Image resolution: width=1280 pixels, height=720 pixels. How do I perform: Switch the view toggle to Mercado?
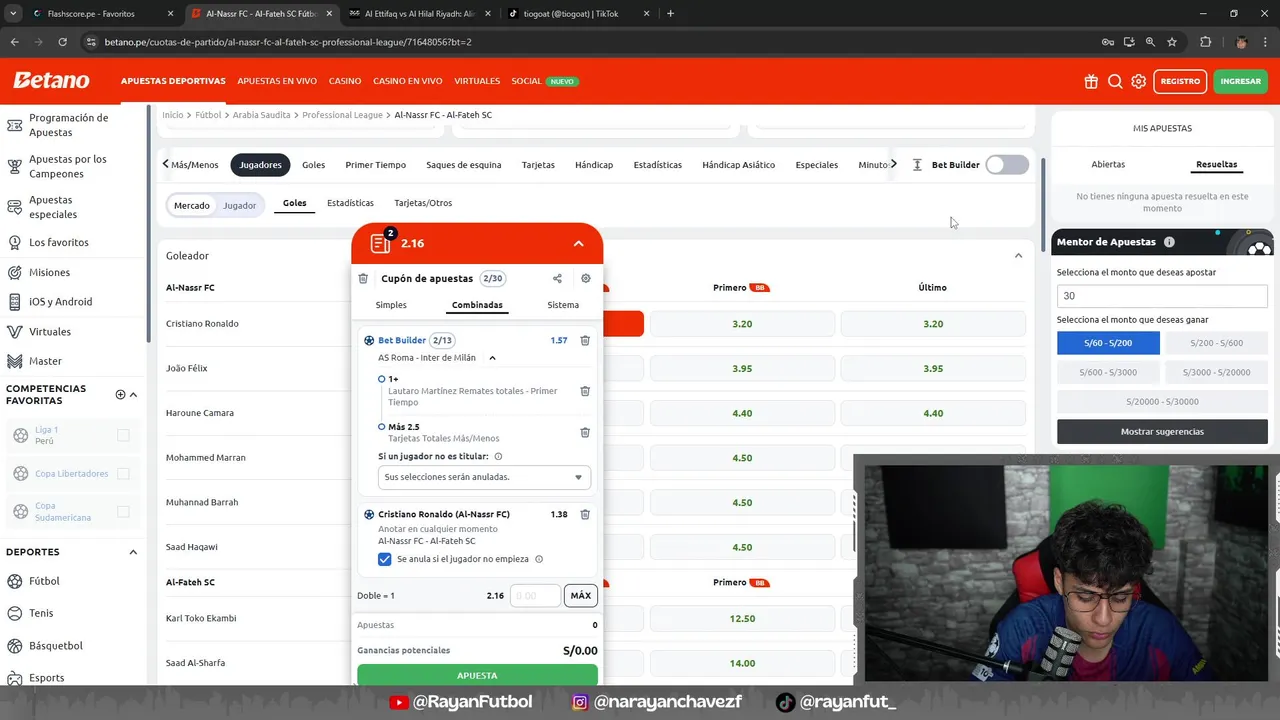click(192, 205)
